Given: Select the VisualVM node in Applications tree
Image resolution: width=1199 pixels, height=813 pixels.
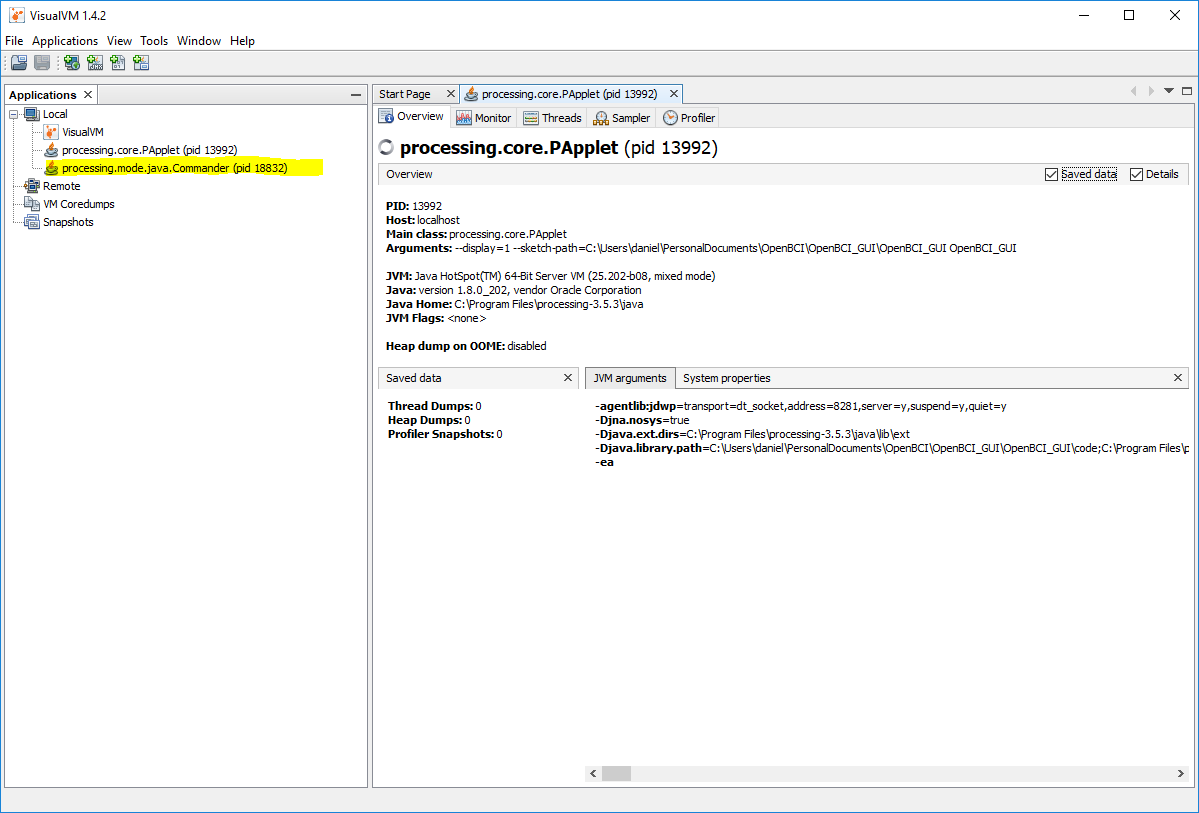Looking at the screenshot, I should click(x=82, y=132).
